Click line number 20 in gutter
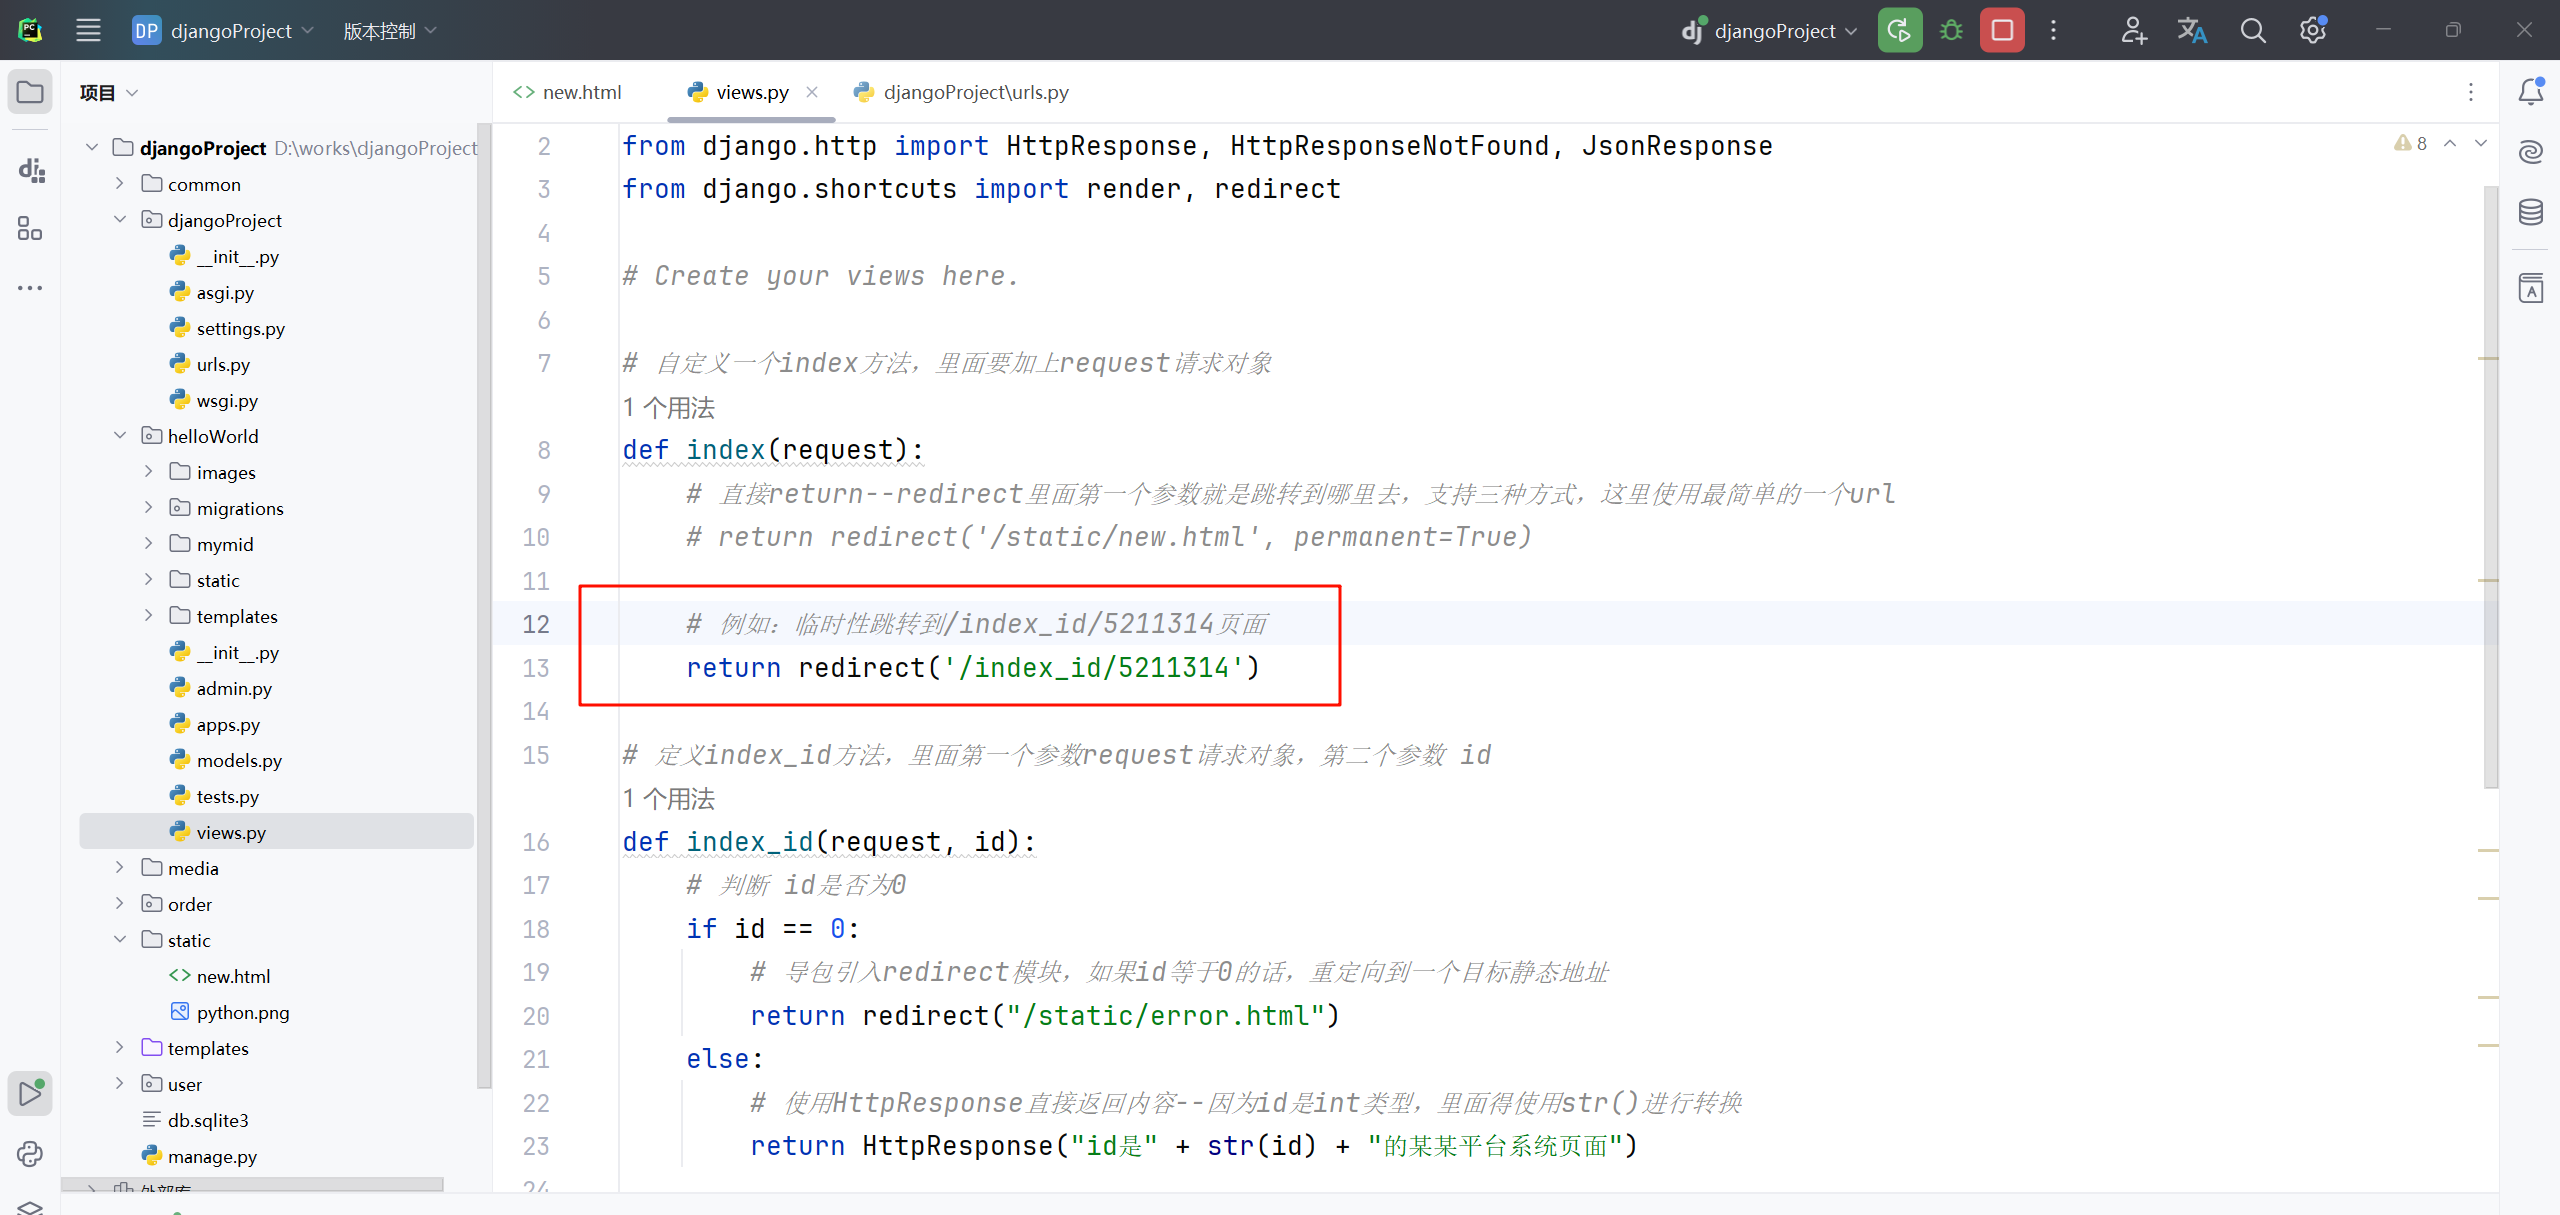 point(536,1015)
